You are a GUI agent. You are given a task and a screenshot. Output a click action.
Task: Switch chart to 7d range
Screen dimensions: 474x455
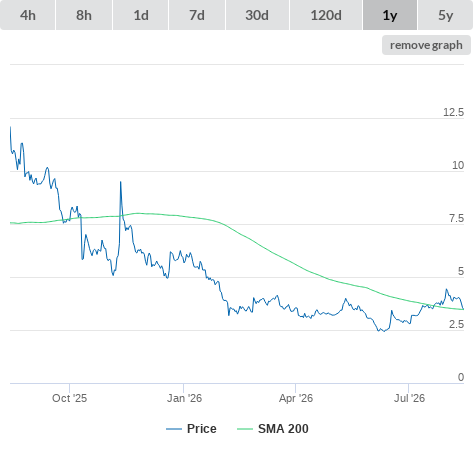[197, 15]
